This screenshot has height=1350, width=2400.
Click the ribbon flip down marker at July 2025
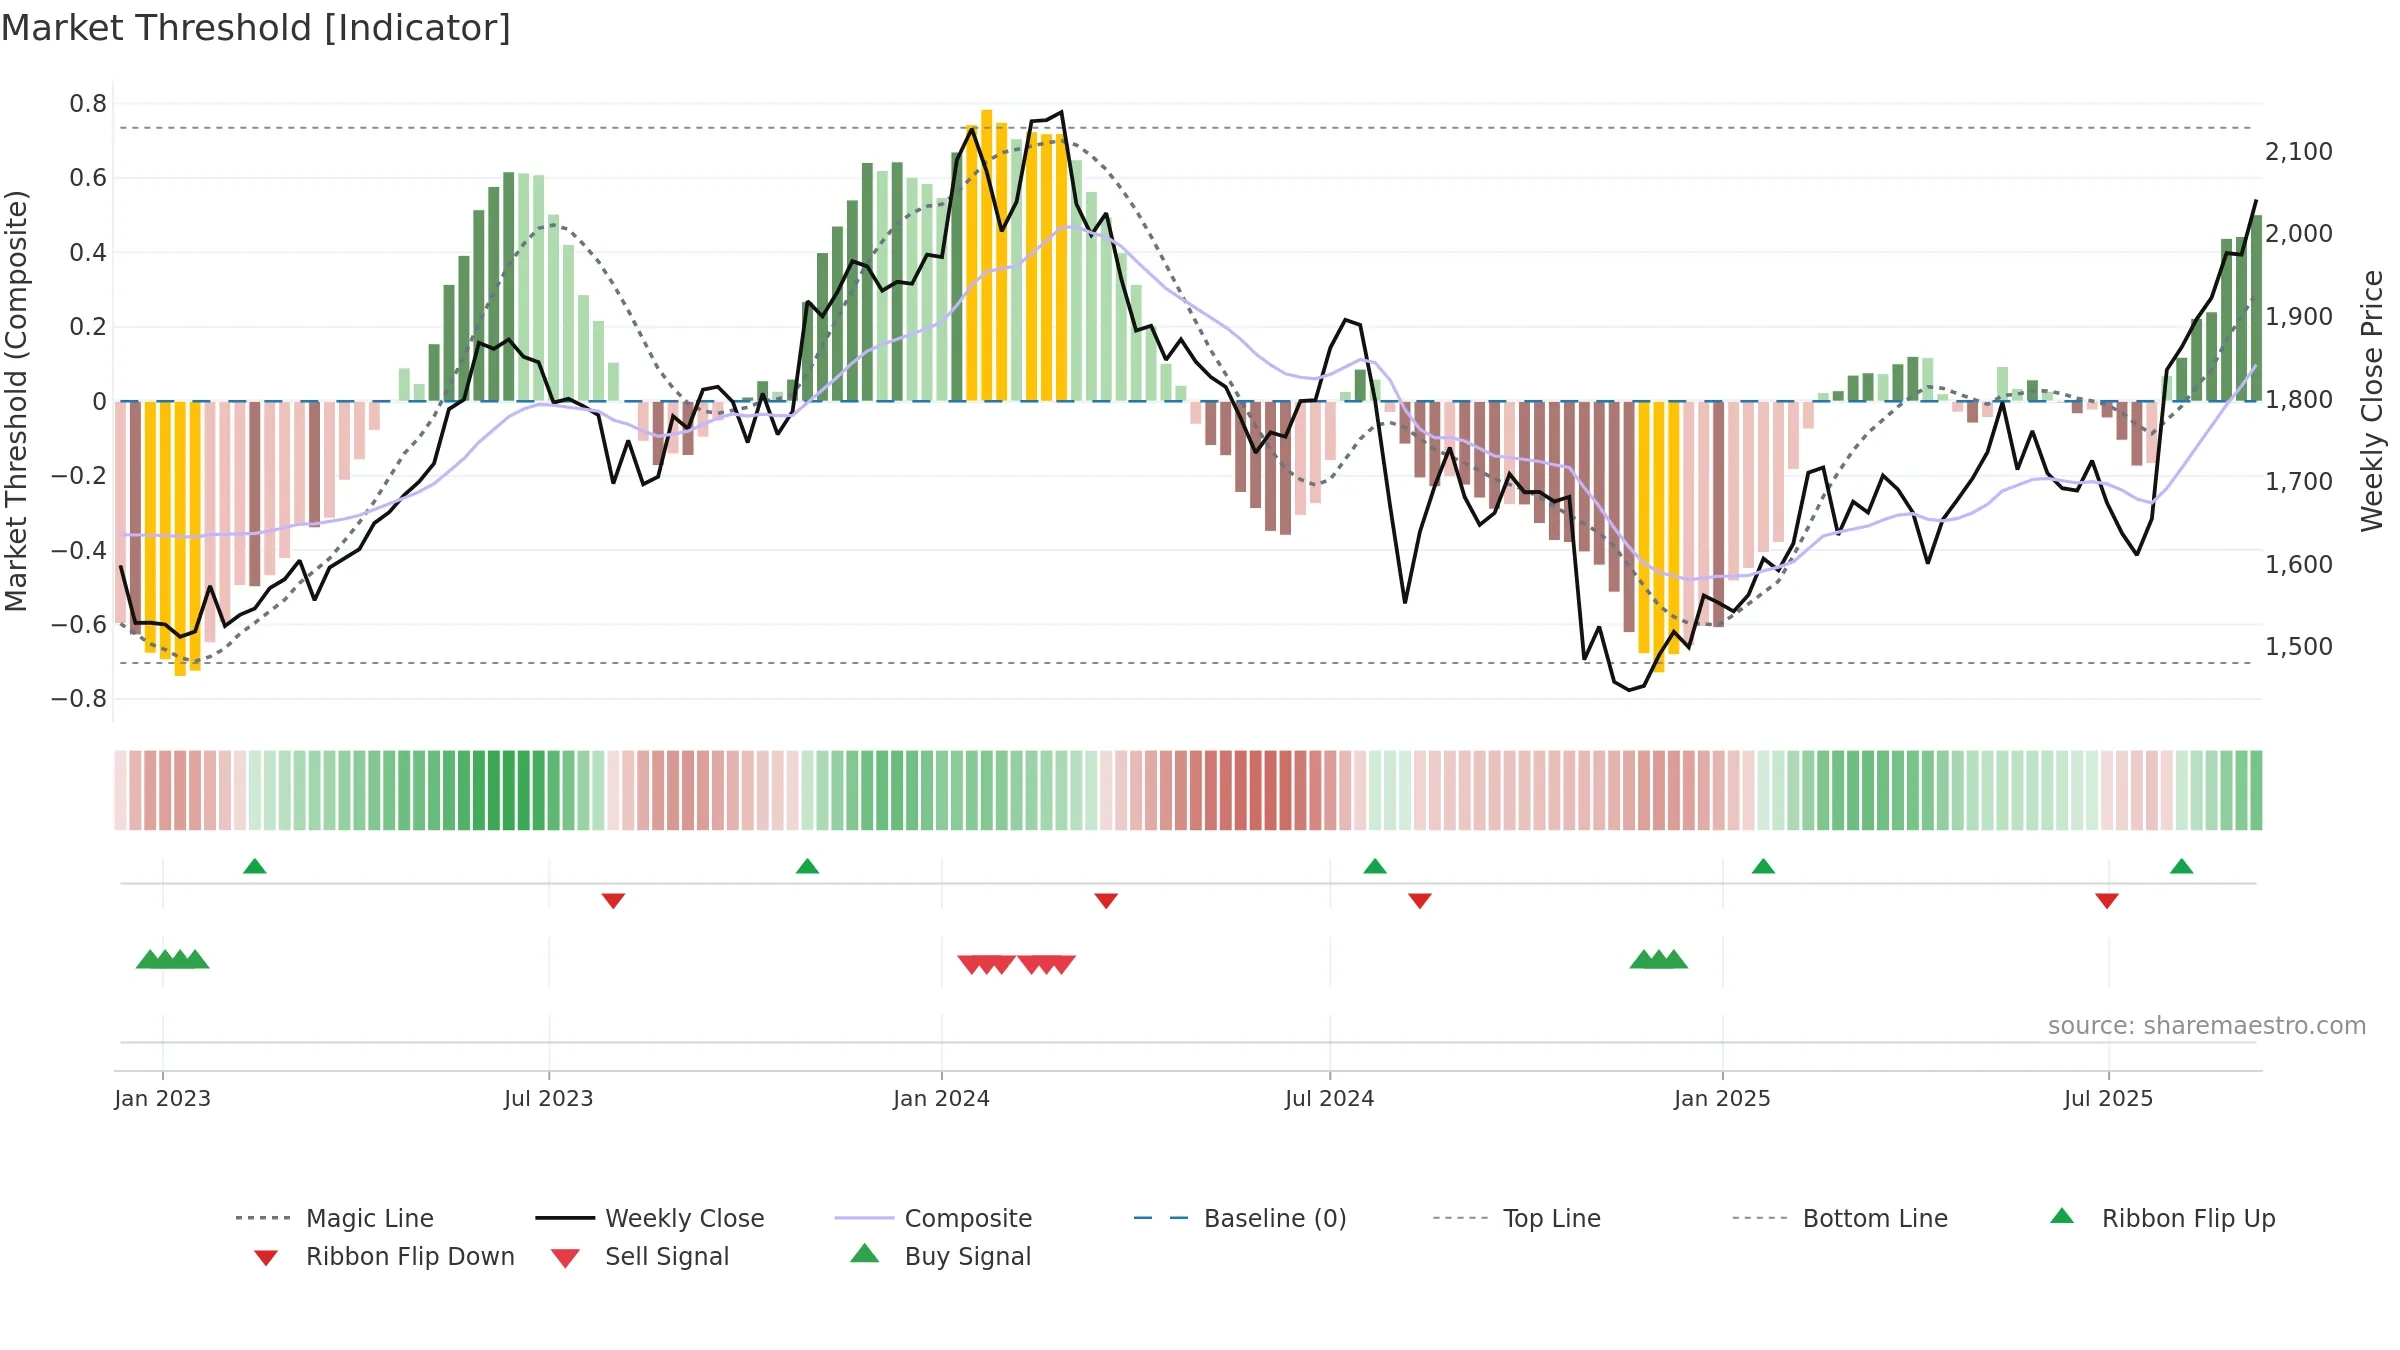point(2107,901)
